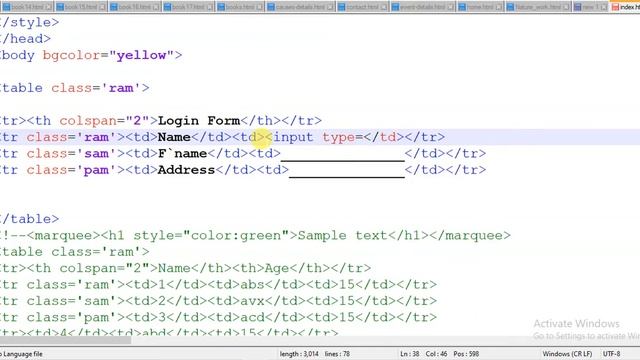
Task: Close the future_work.html tab
Action: tap(567, 7)
